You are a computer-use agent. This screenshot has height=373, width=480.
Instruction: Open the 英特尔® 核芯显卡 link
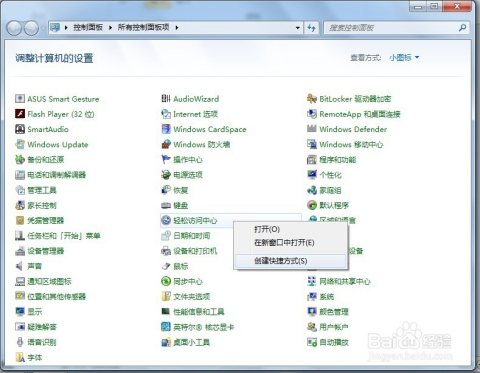(204, 327)
